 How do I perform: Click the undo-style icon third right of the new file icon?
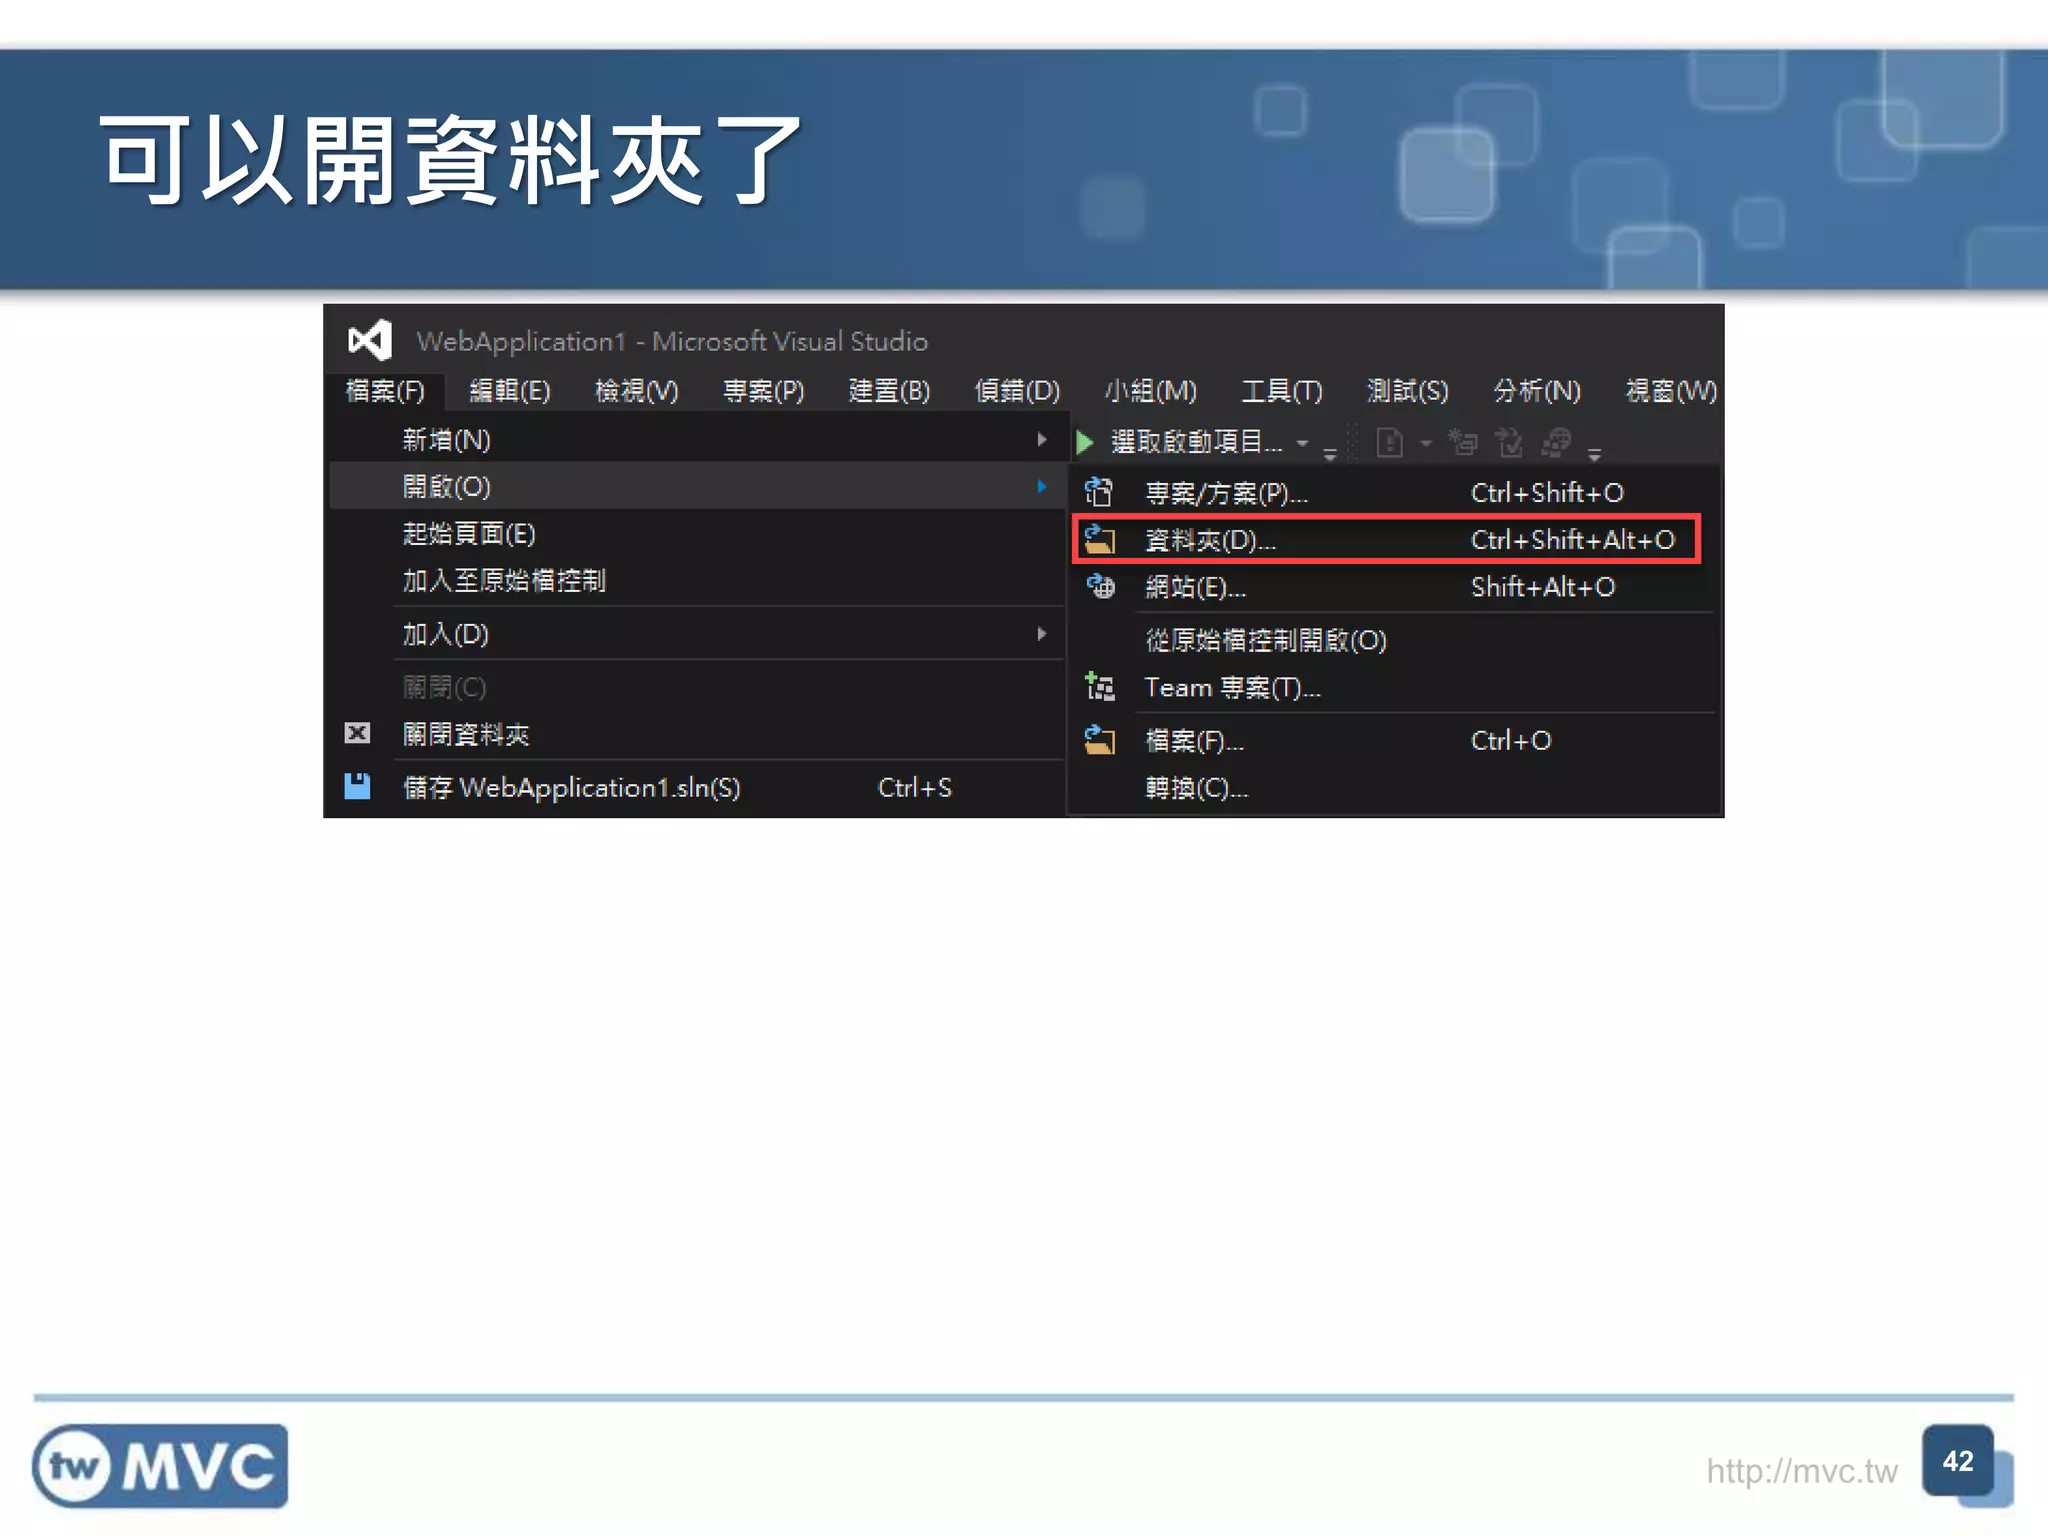click(x=1509, y=442)
